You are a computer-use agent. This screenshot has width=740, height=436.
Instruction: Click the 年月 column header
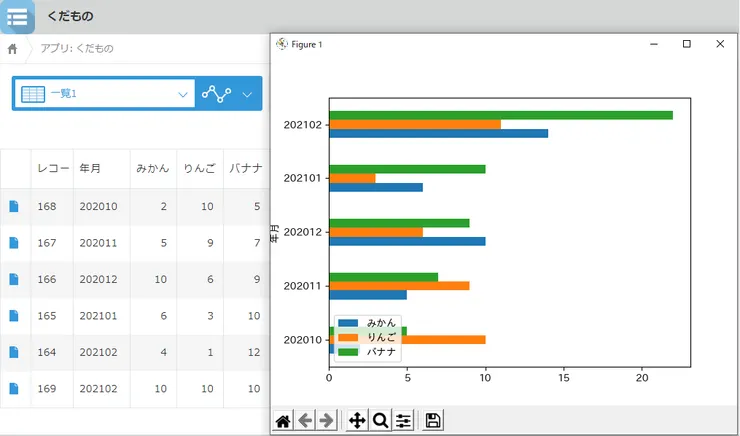coord(90,168)
